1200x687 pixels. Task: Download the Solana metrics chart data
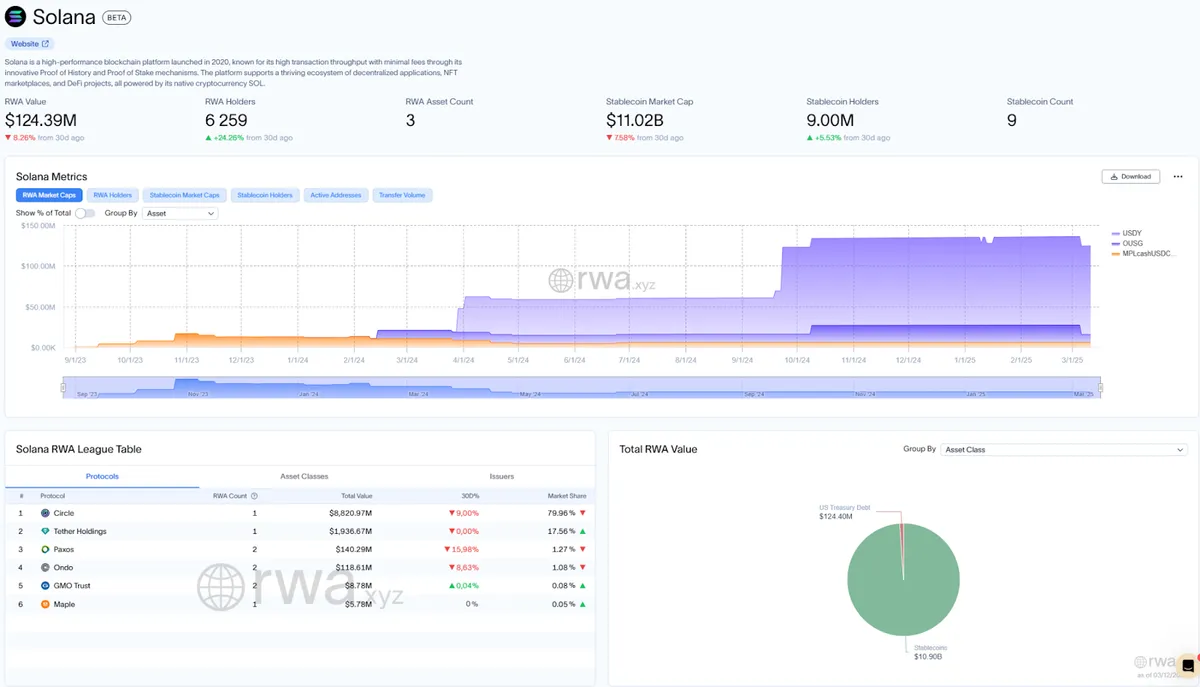point(1131,176)
